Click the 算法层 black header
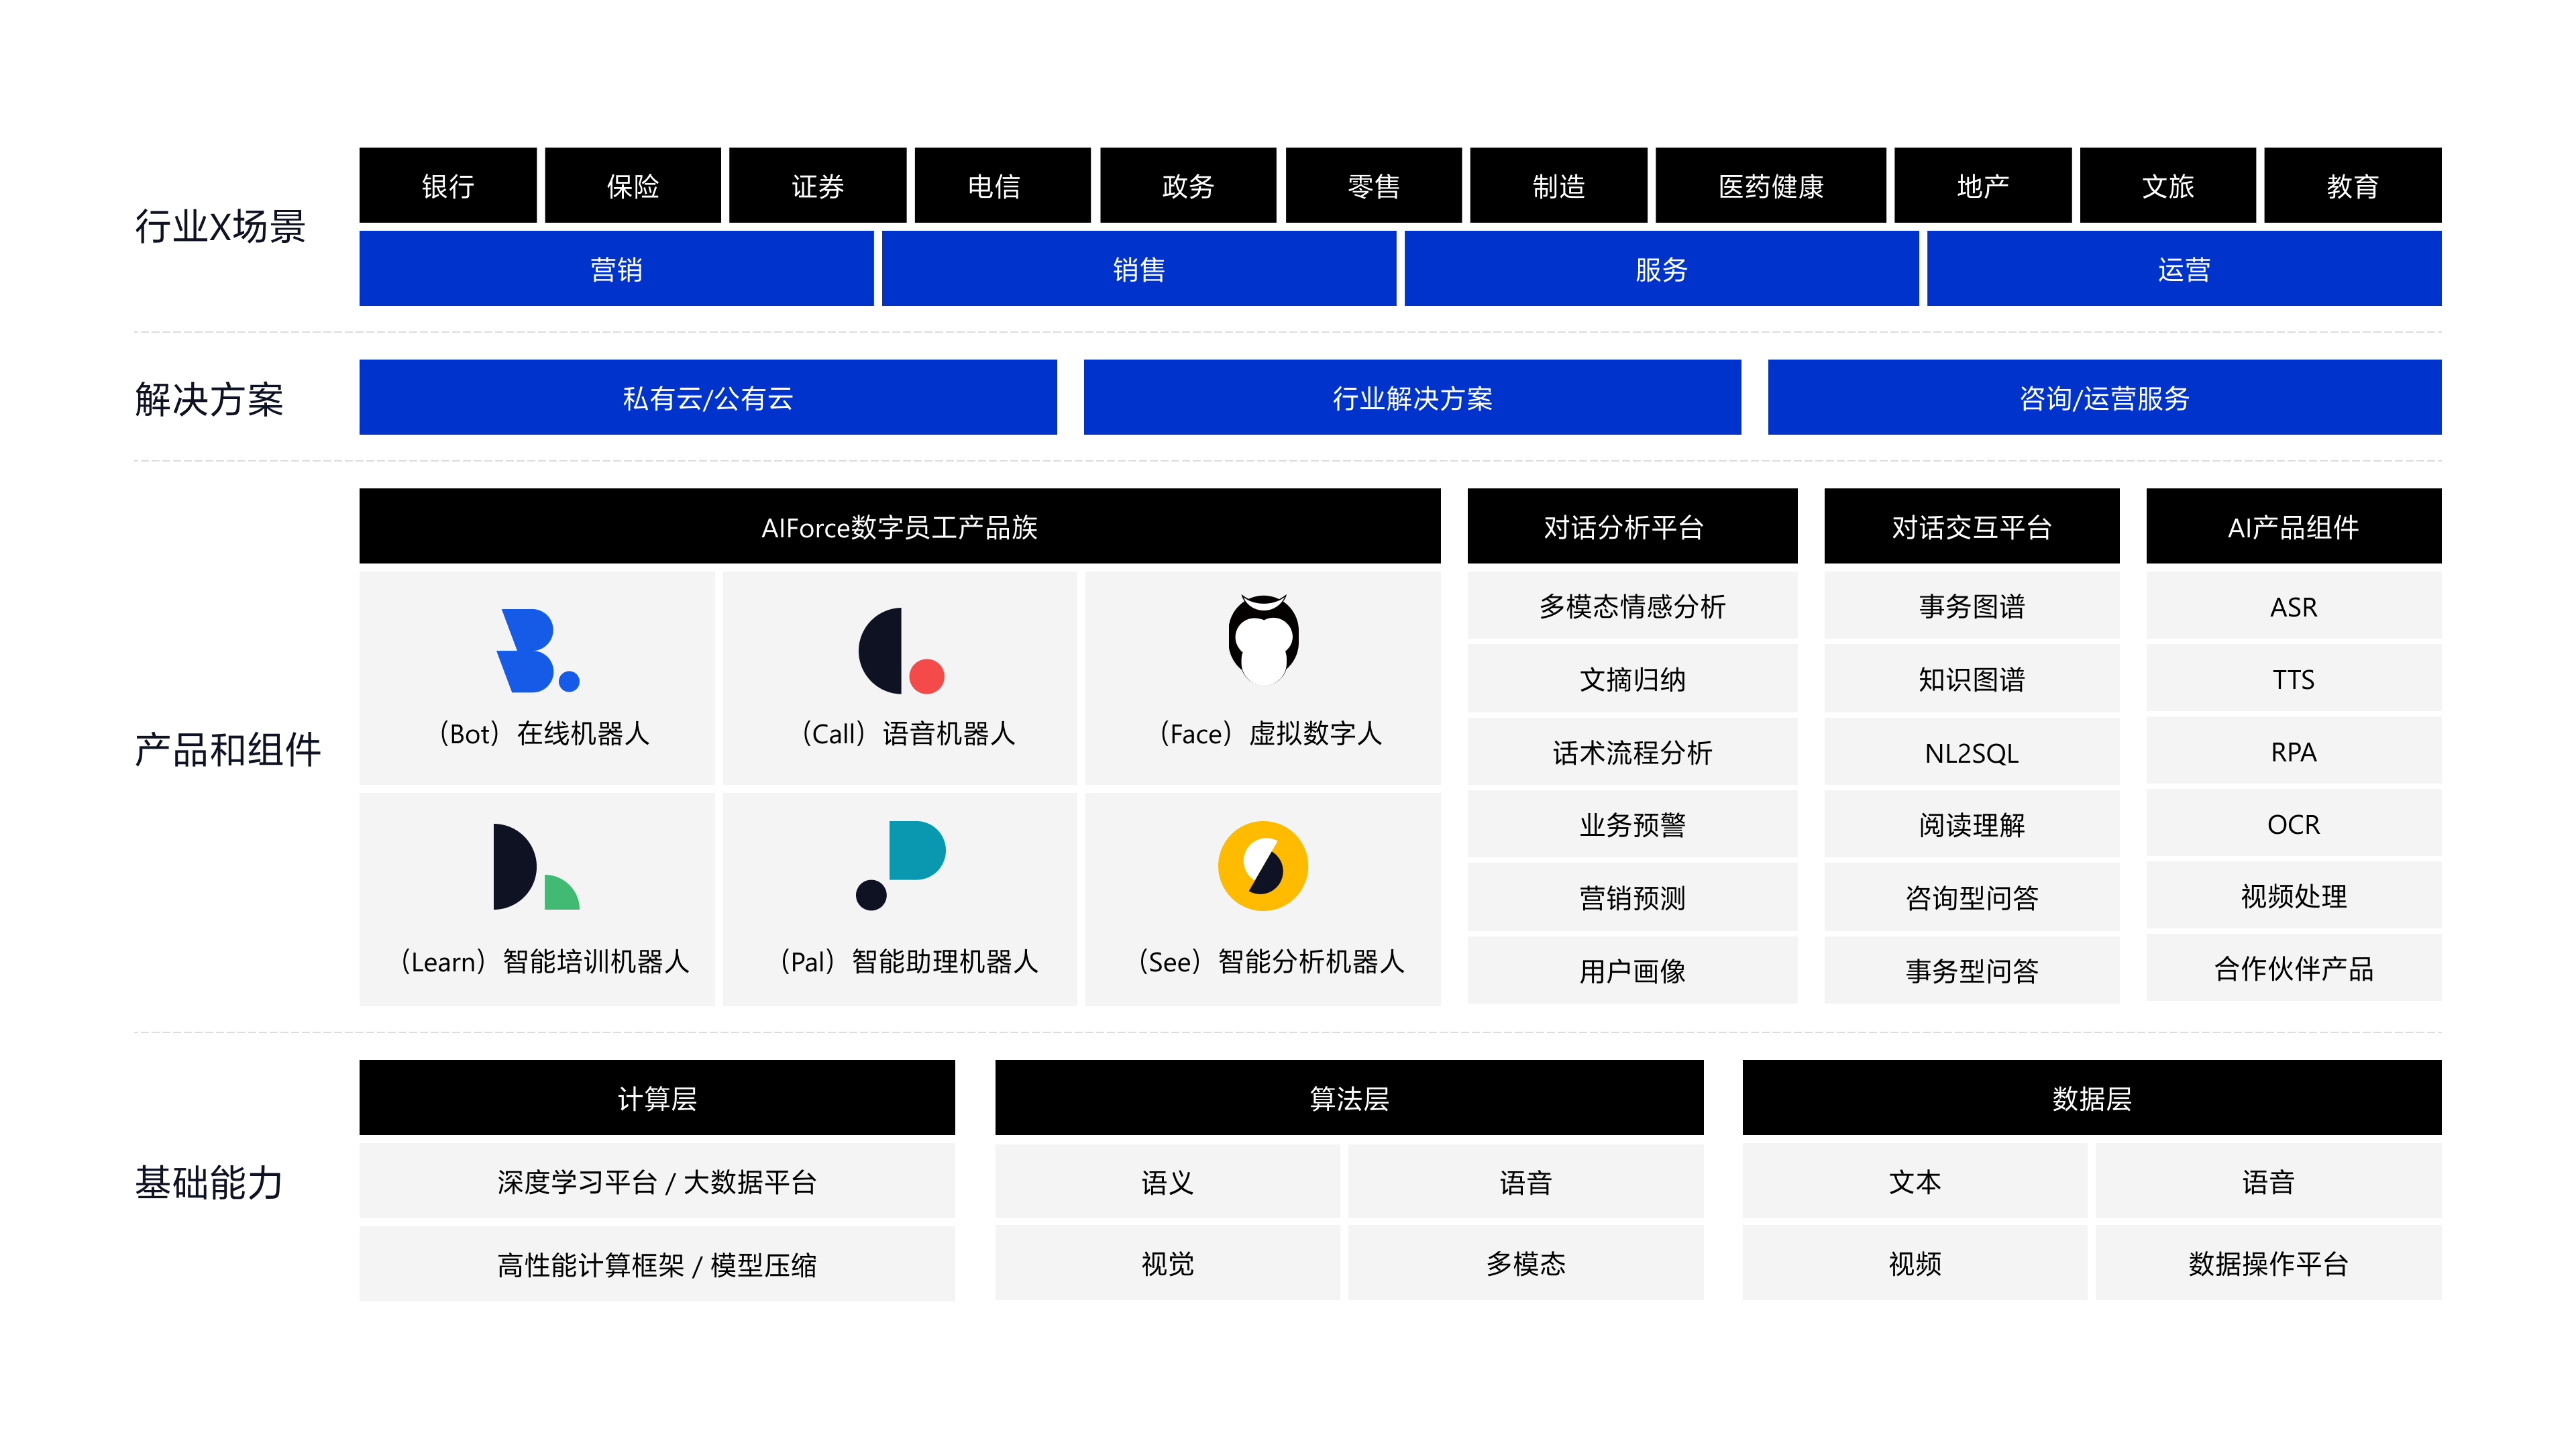This screenshot has width=2576, height=1449. 1348,1098
